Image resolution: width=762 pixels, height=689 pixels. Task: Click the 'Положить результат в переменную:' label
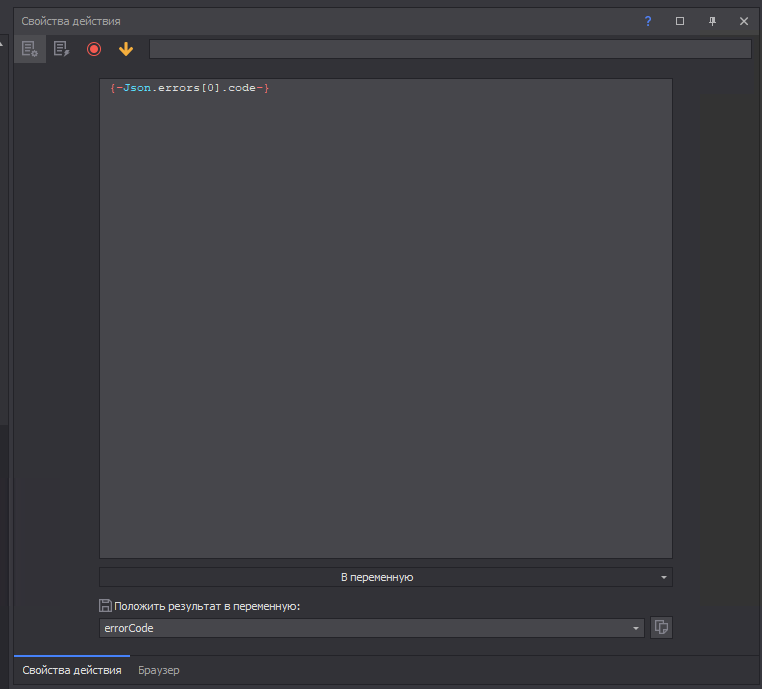[x=207, y=606]
